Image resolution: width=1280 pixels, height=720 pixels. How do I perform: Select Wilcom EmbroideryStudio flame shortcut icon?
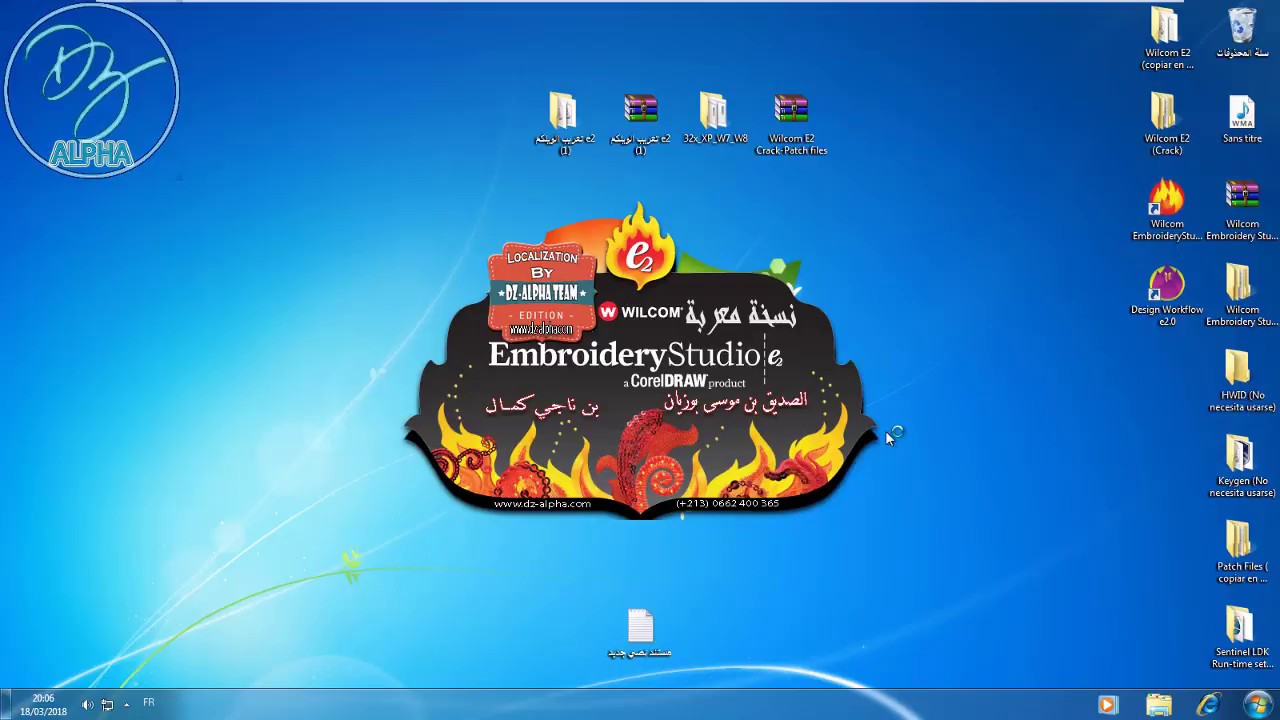pos(1167,209)
